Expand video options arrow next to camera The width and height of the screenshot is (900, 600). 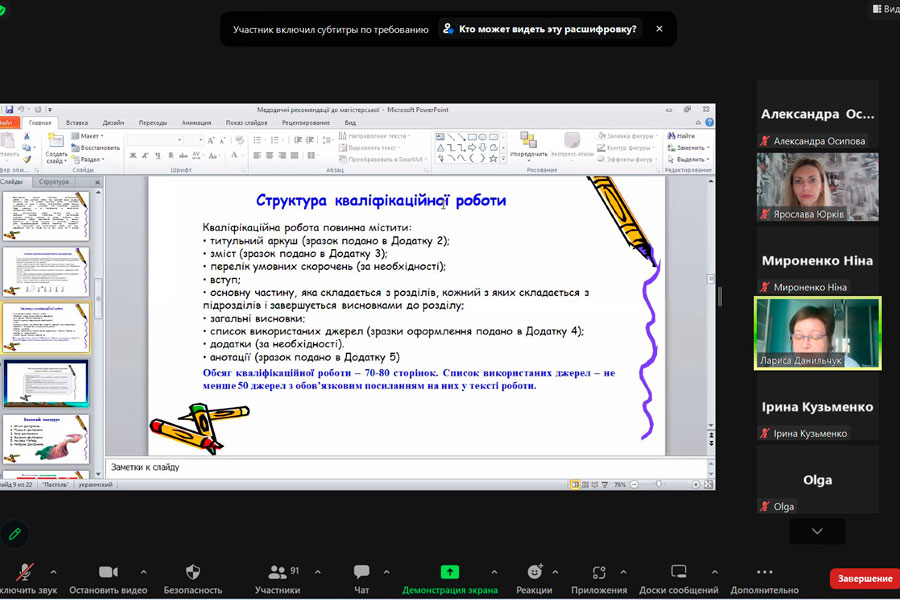(x=143, y=572)
